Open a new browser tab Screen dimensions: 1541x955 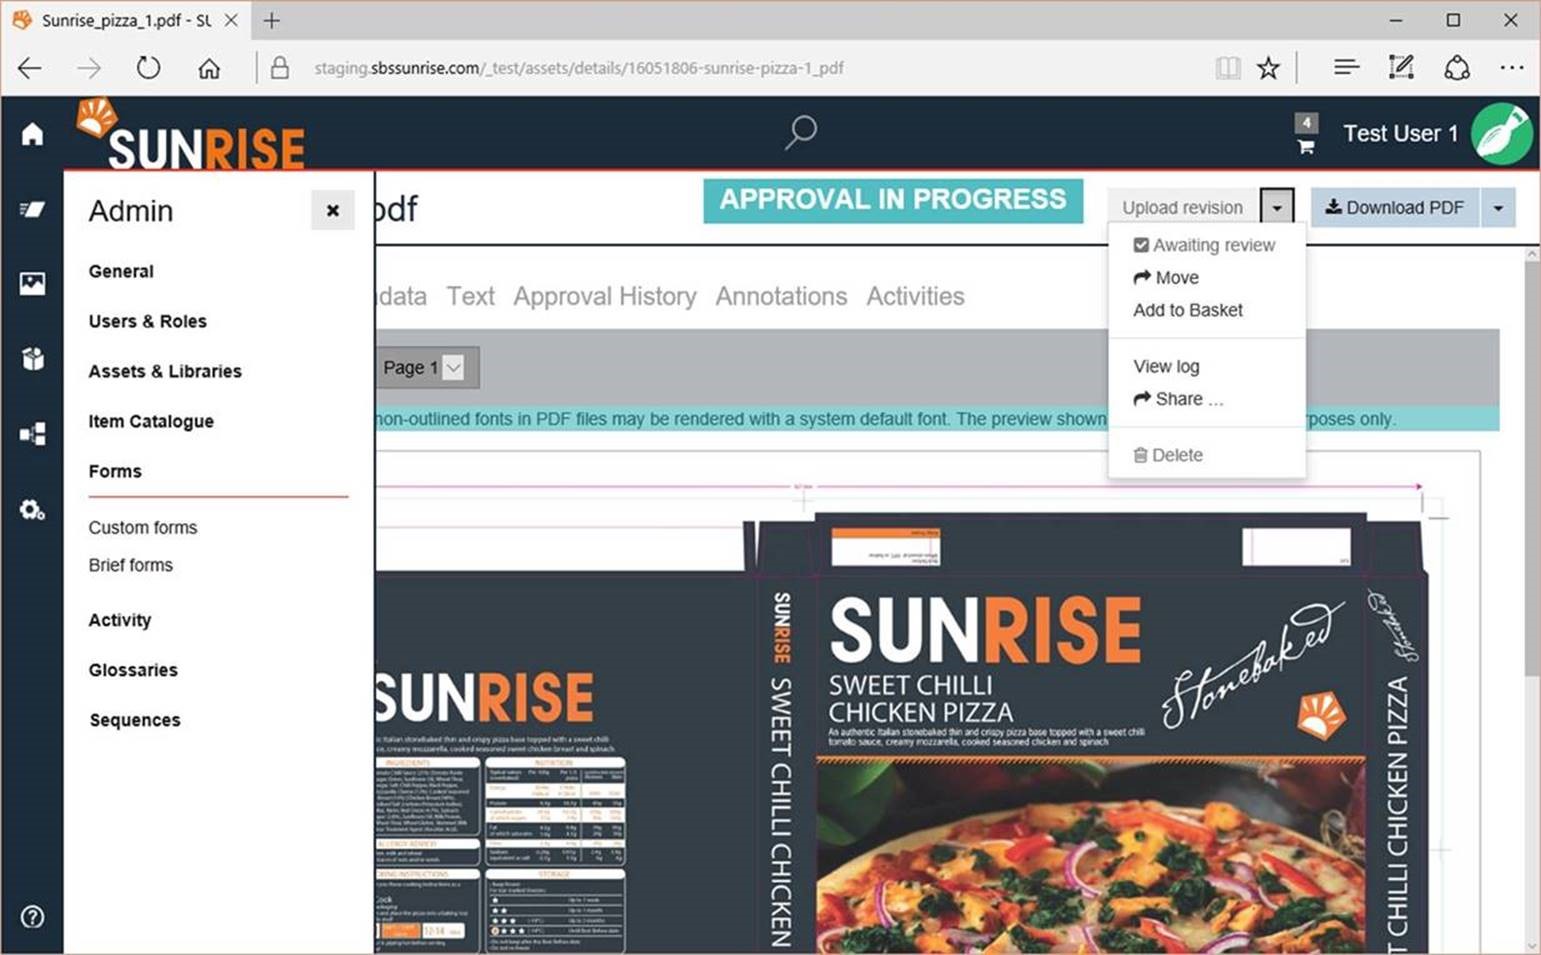[272, 20]
